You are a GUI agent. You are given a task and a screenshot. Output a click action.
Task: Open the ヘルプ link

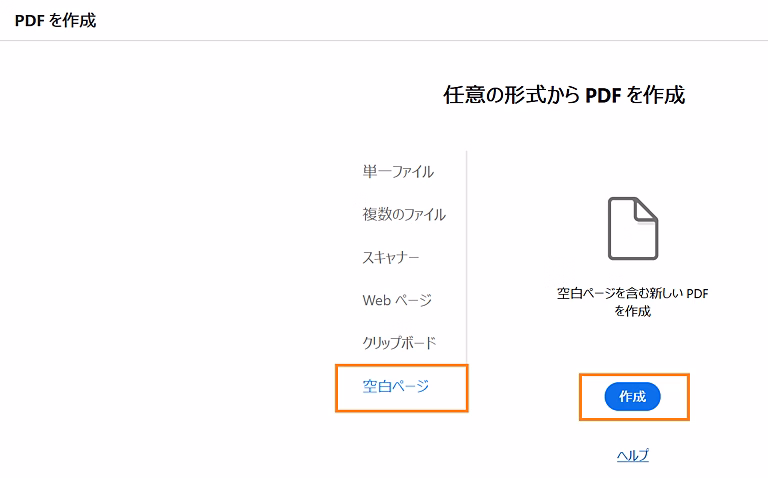click(633, 455)
